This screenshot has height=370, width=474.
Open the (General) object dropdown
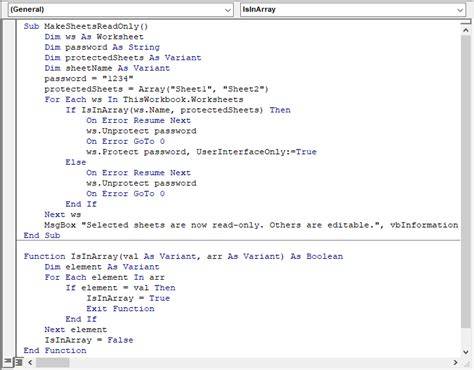click(121, 10)
